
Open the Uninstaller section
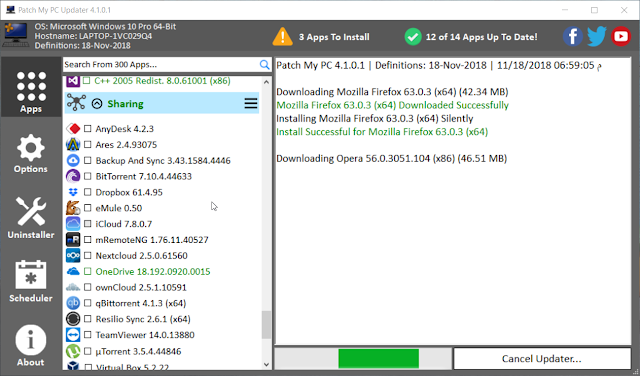31,218
